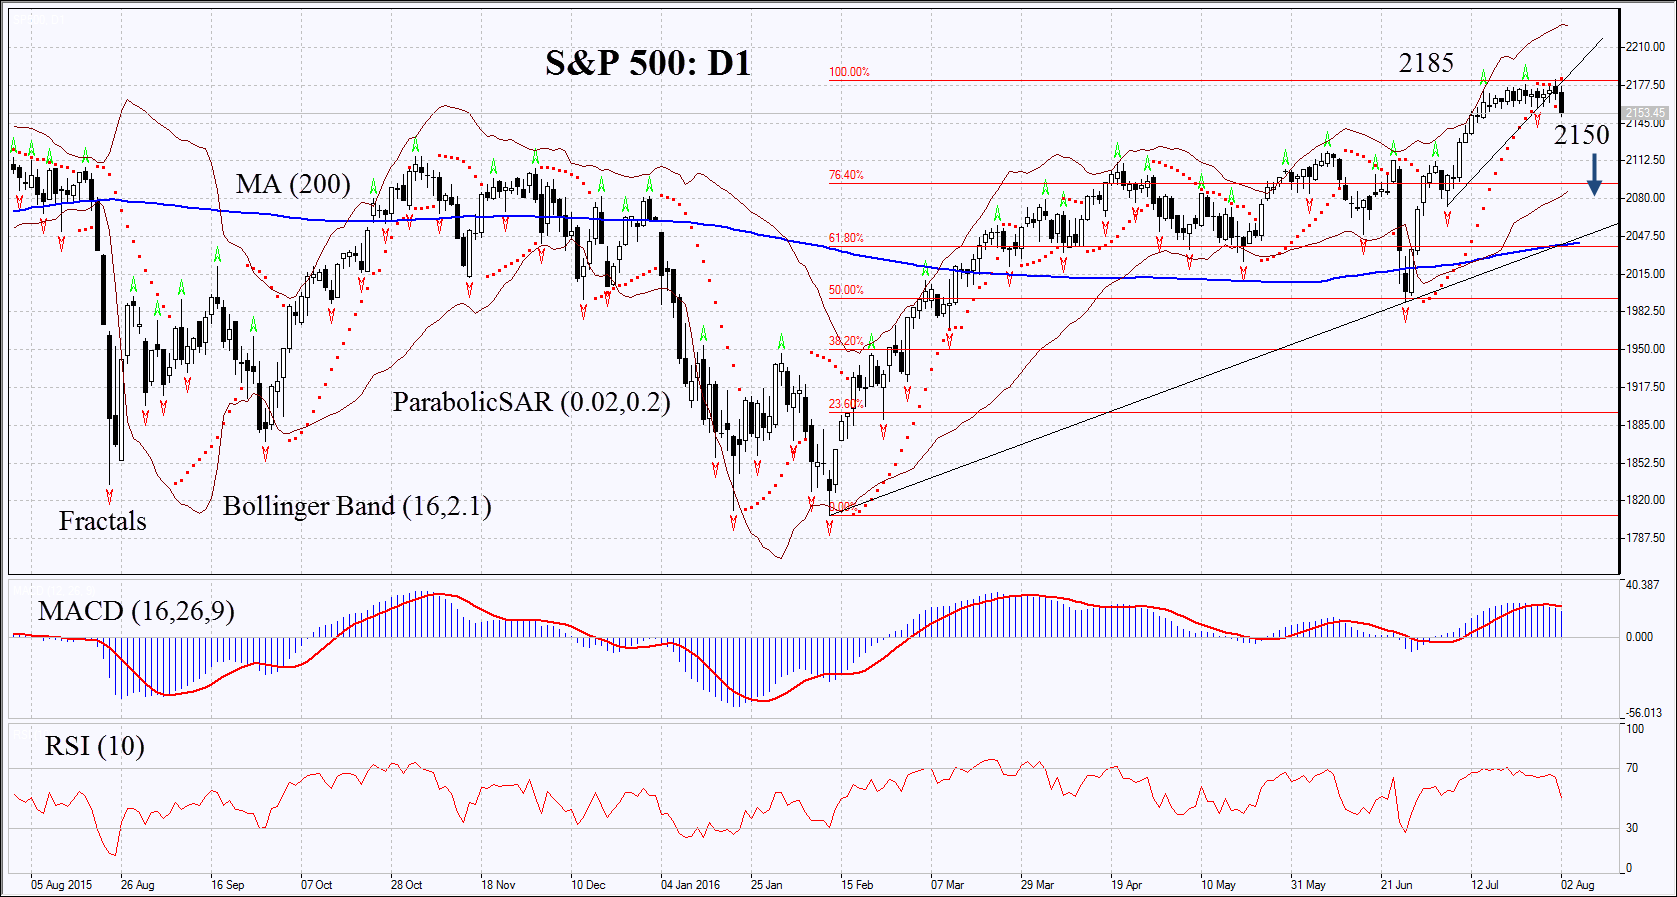Select the 1917.50 price axis label
The width and height of the screenshot is (1677, 897).
[x=1645, y=387]
